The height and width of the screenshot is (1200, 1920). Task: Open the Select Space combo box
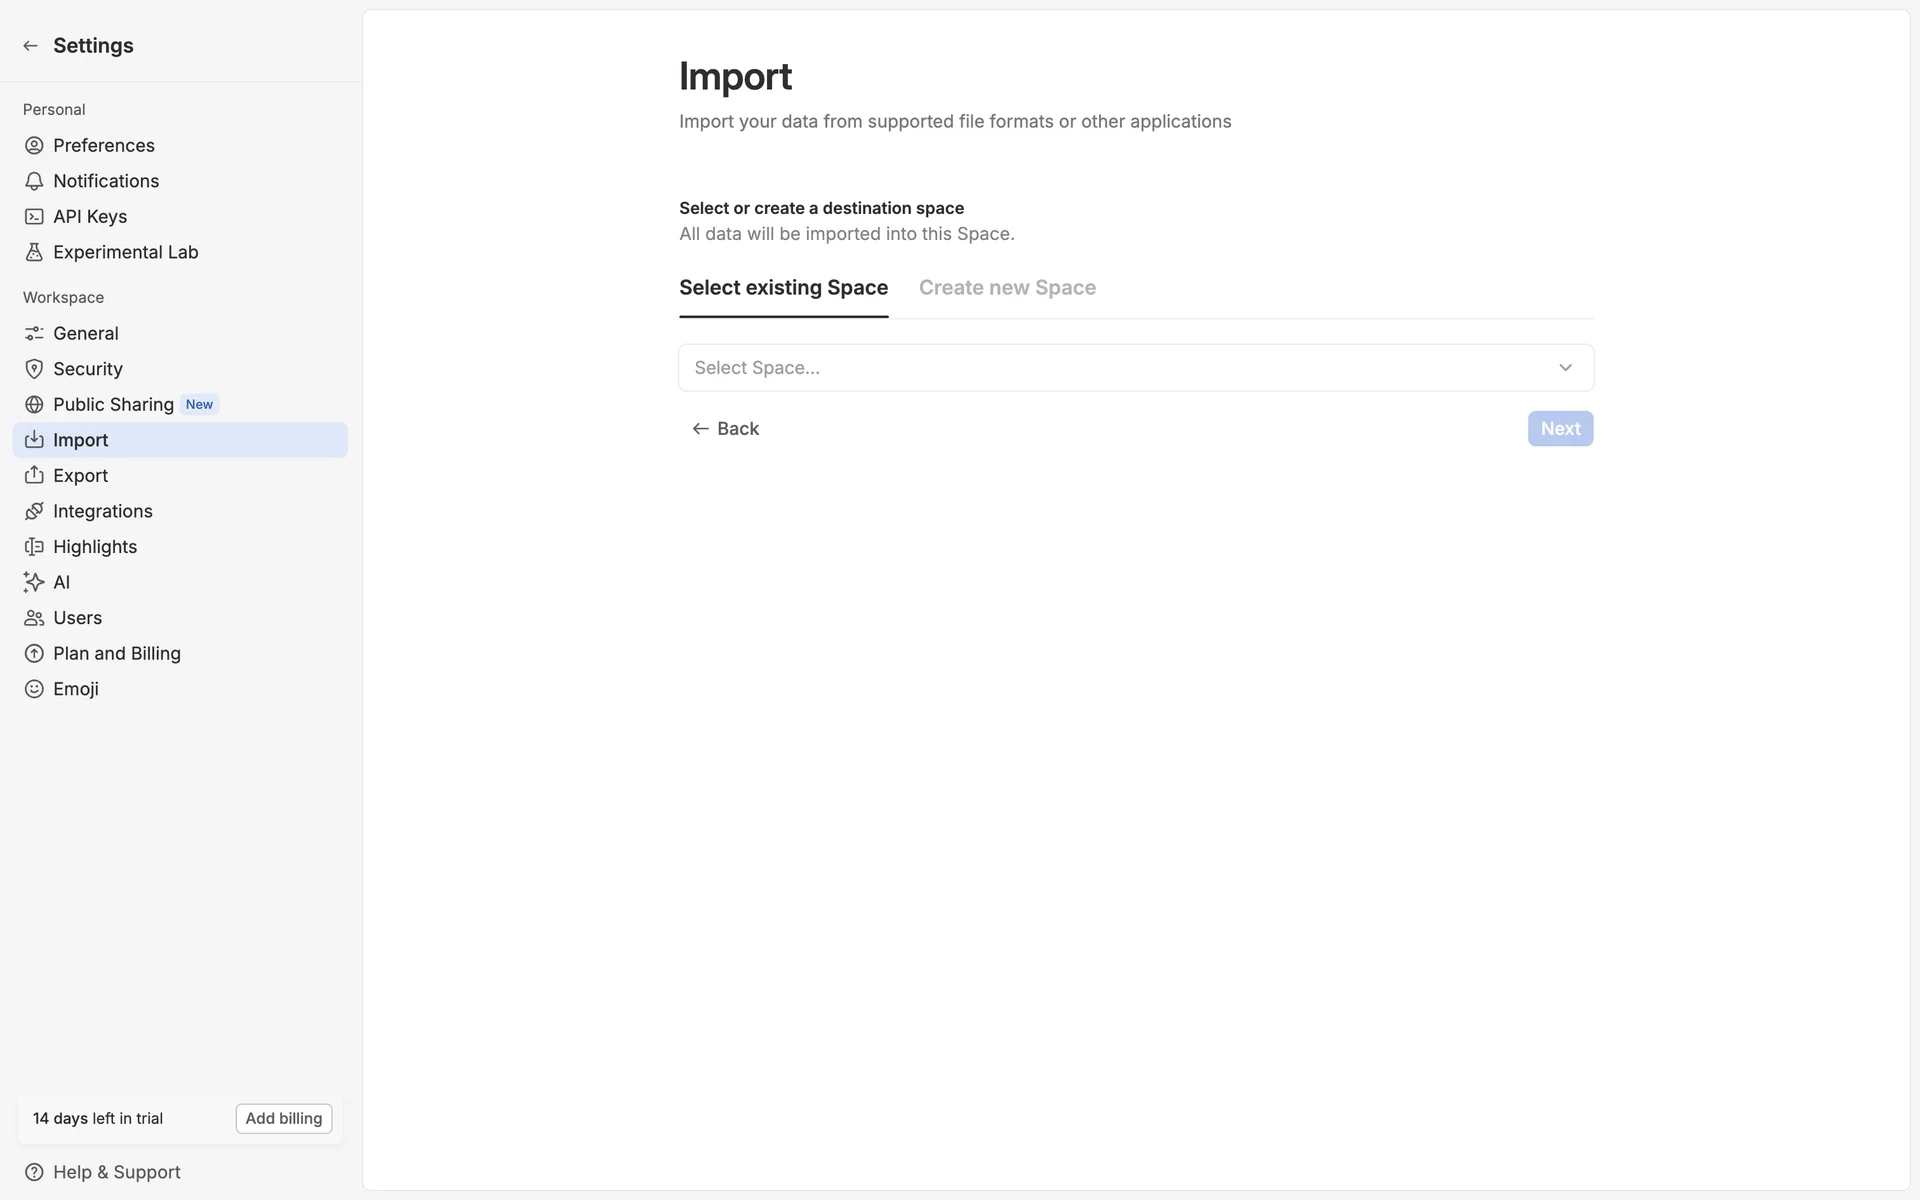[1120, 368]
